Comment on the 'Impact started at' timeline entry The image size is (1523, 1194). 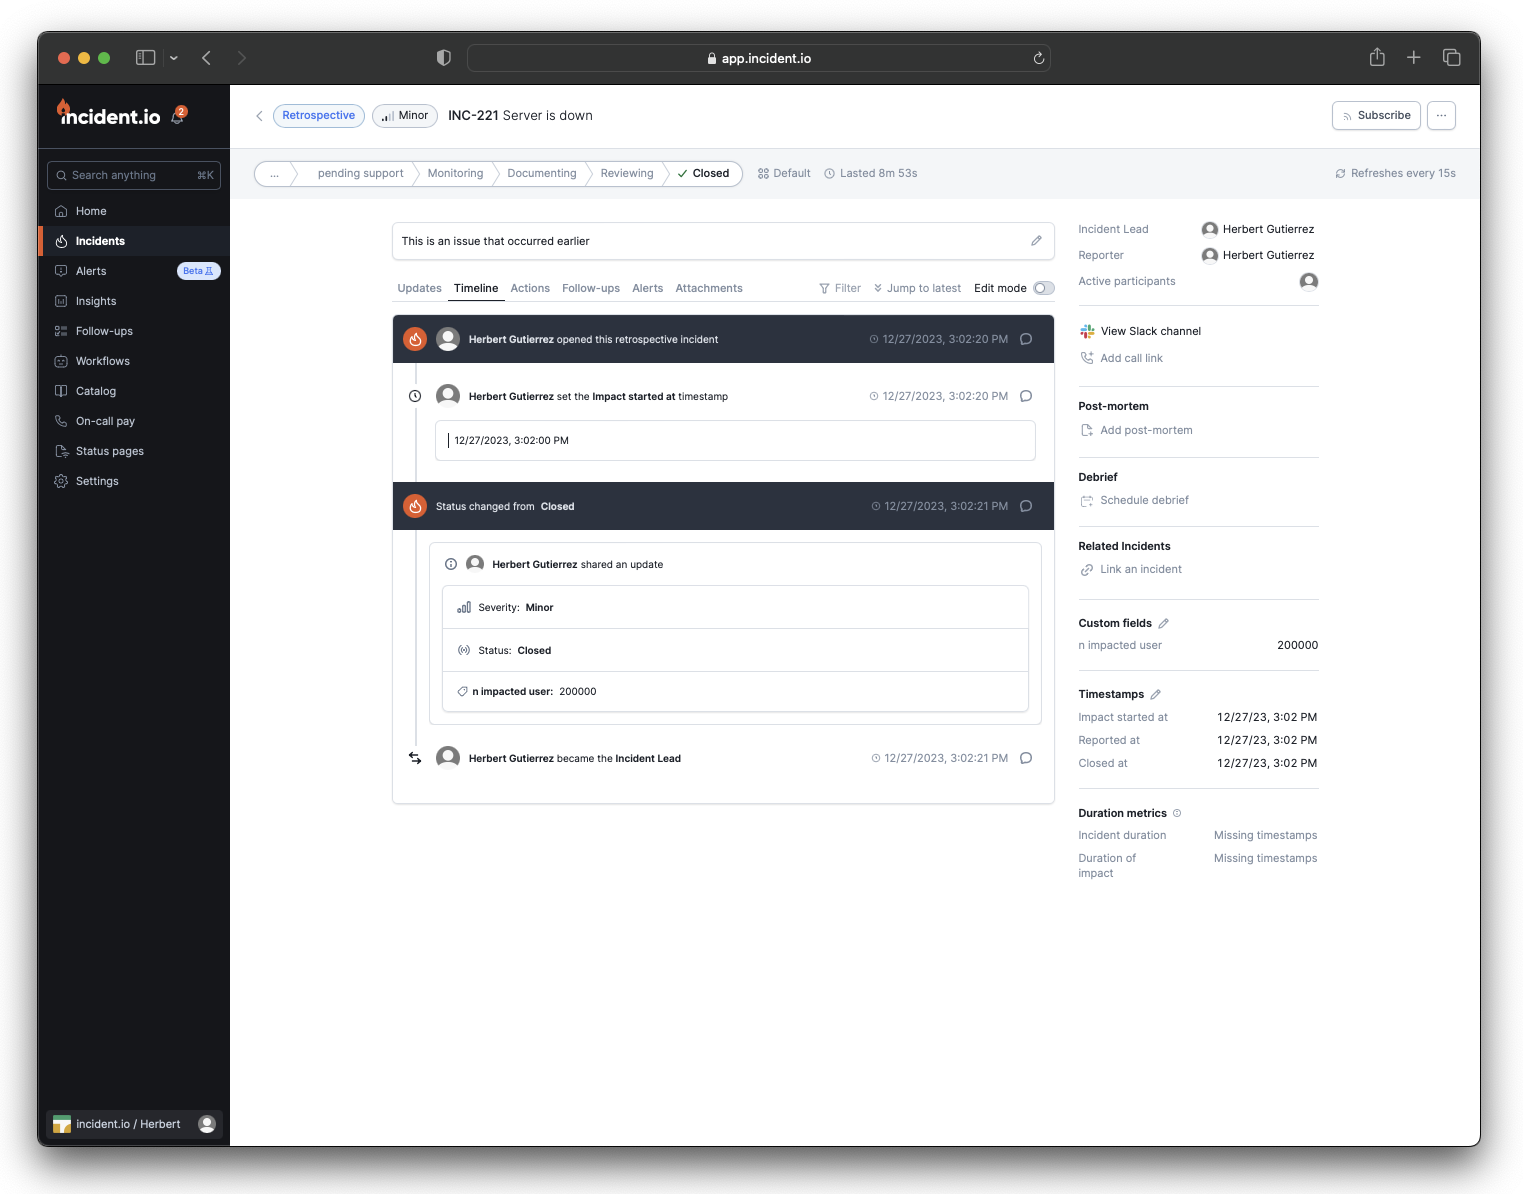coord(1026,396)
